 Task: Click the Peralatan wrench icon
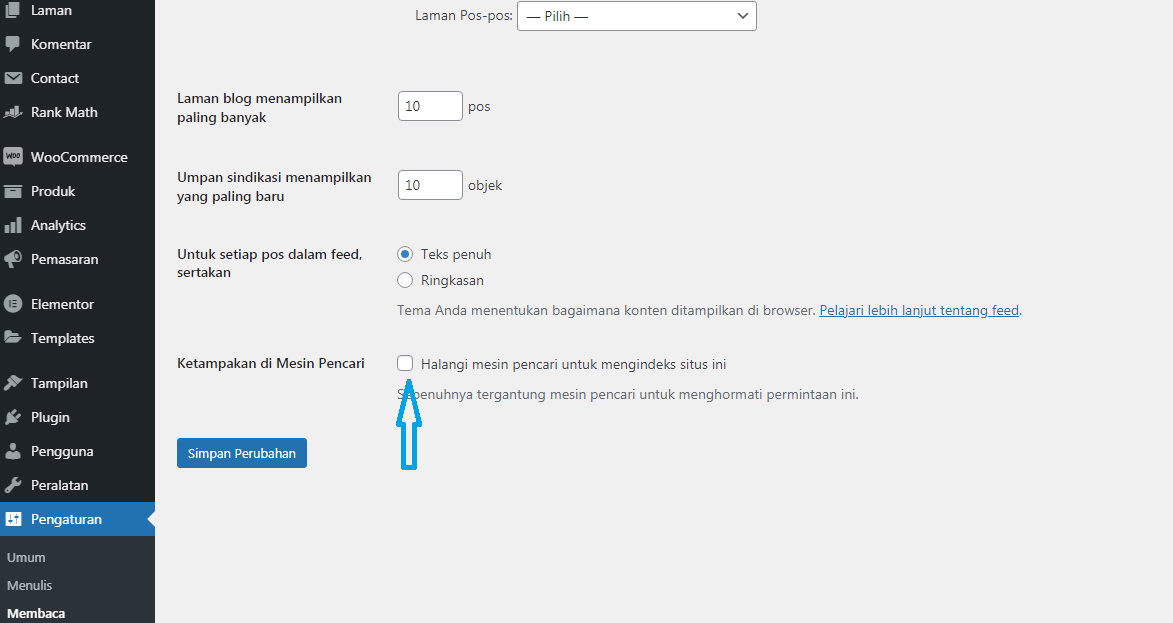tap(13, 485)
